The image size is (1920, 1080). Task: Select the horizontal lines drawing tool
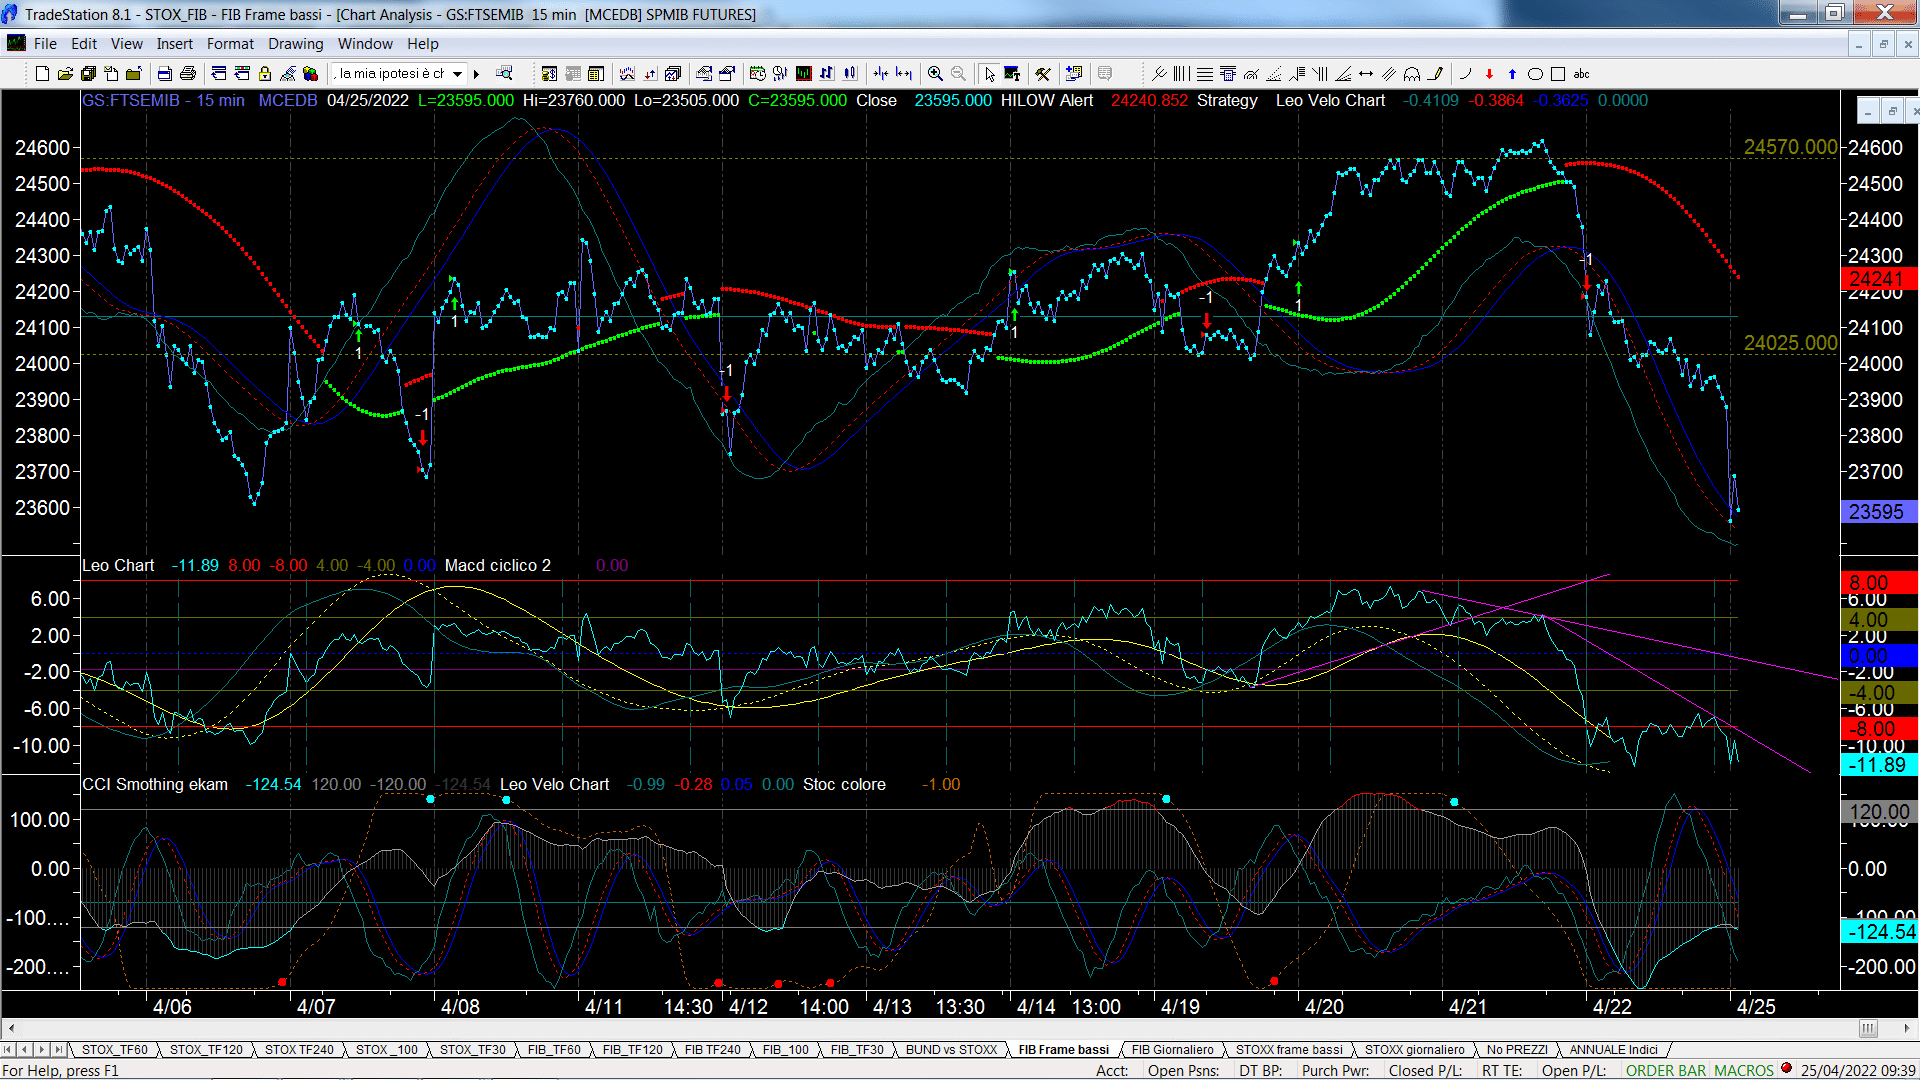[x=1205, y=74]
